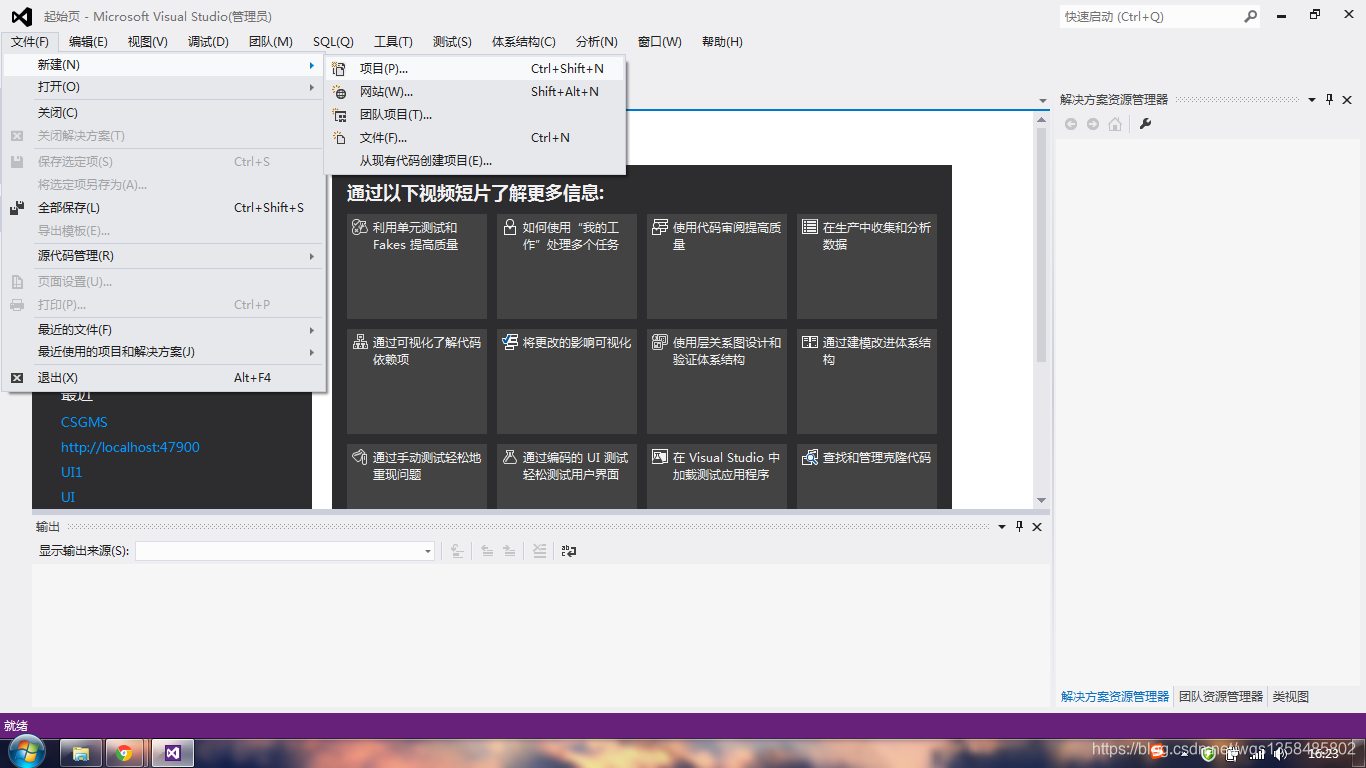Open the 利用单元测试和 Fakes 提高质量 video
Image resolution: width=1366 pixels, height=768 pixels.
(417, 266)
